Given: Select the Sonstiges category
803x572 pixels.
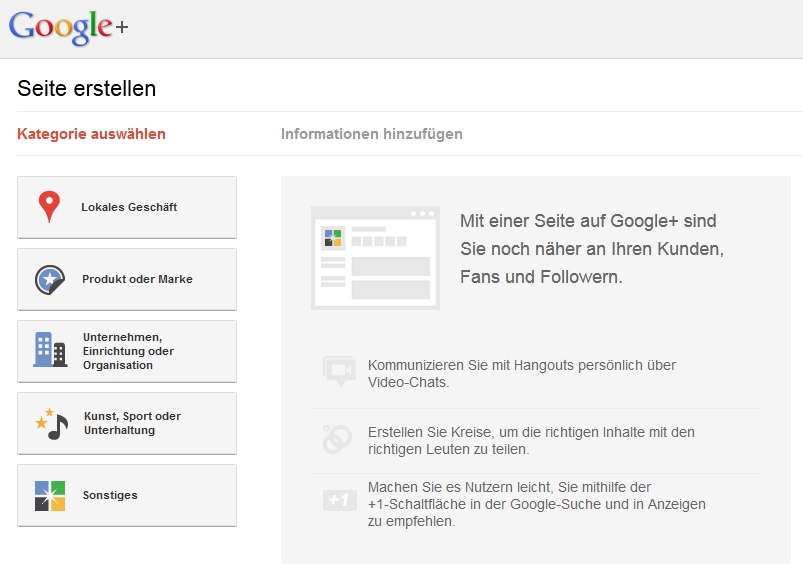Looking at the screenshot, I should click(127, 495).
